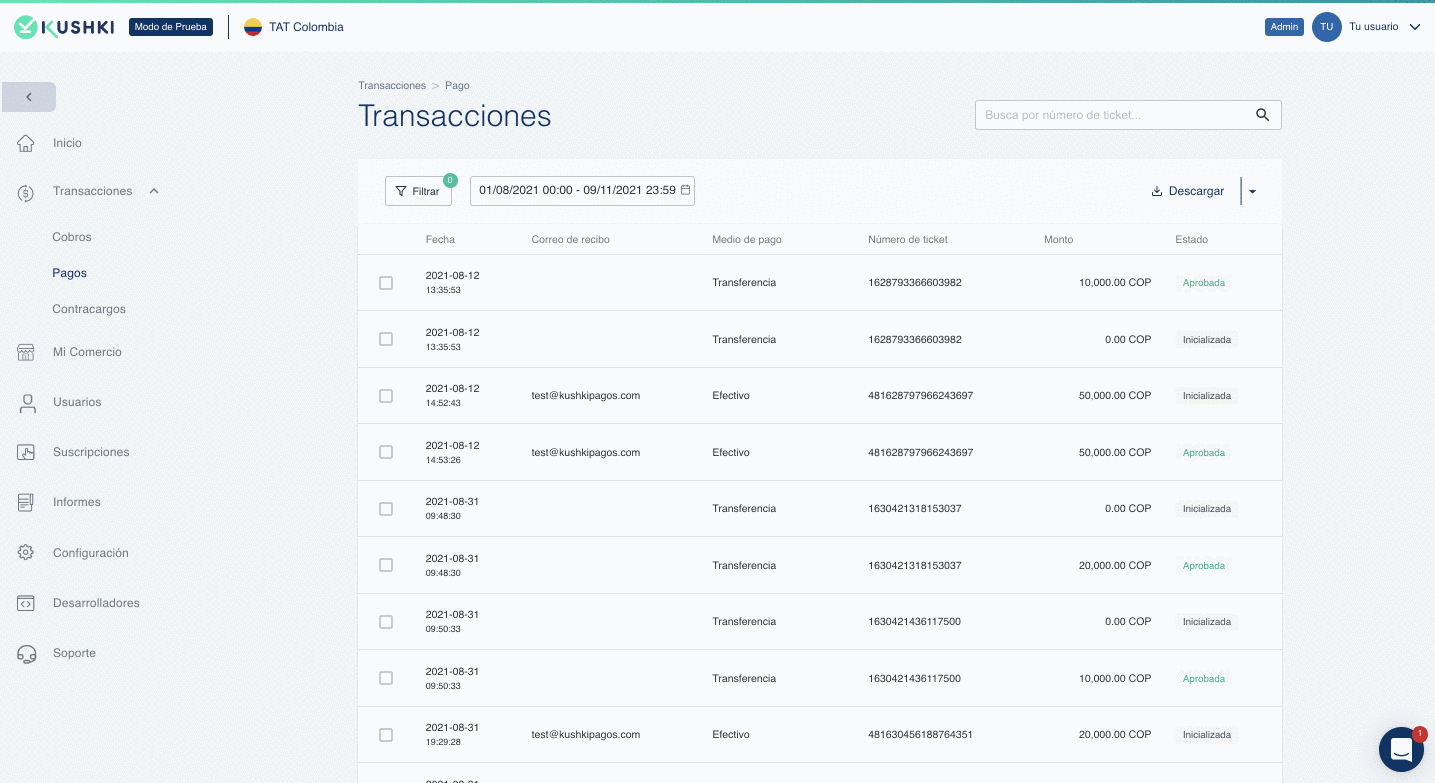The height and width of the screenshot is (783, 1435).
Task: Click the Informes report icon
Action: (26, 502)
